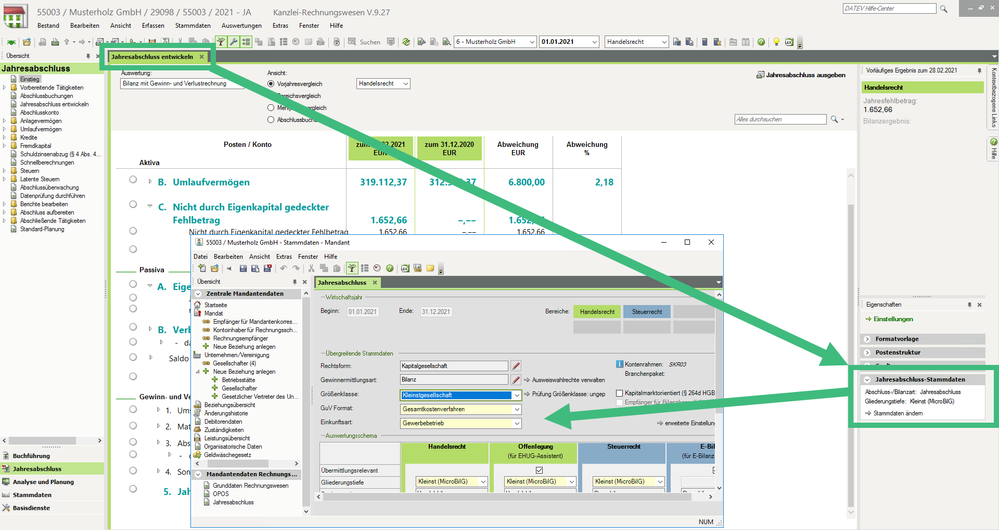Open the Einkunftsart dropdown
This screenshot has height=530, width=999.
pyautogui.click(x=516, y=423)
